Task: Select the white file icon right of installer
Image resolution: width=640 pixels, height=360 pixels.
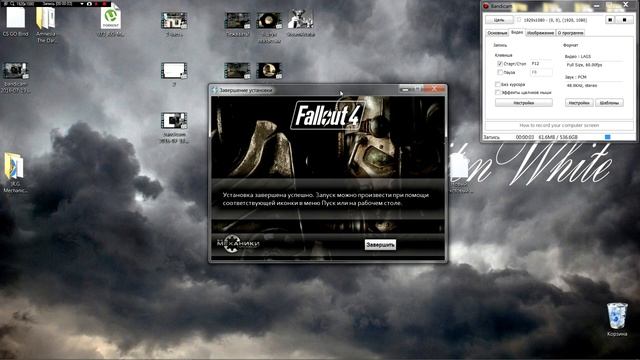Action: (460, 173)
